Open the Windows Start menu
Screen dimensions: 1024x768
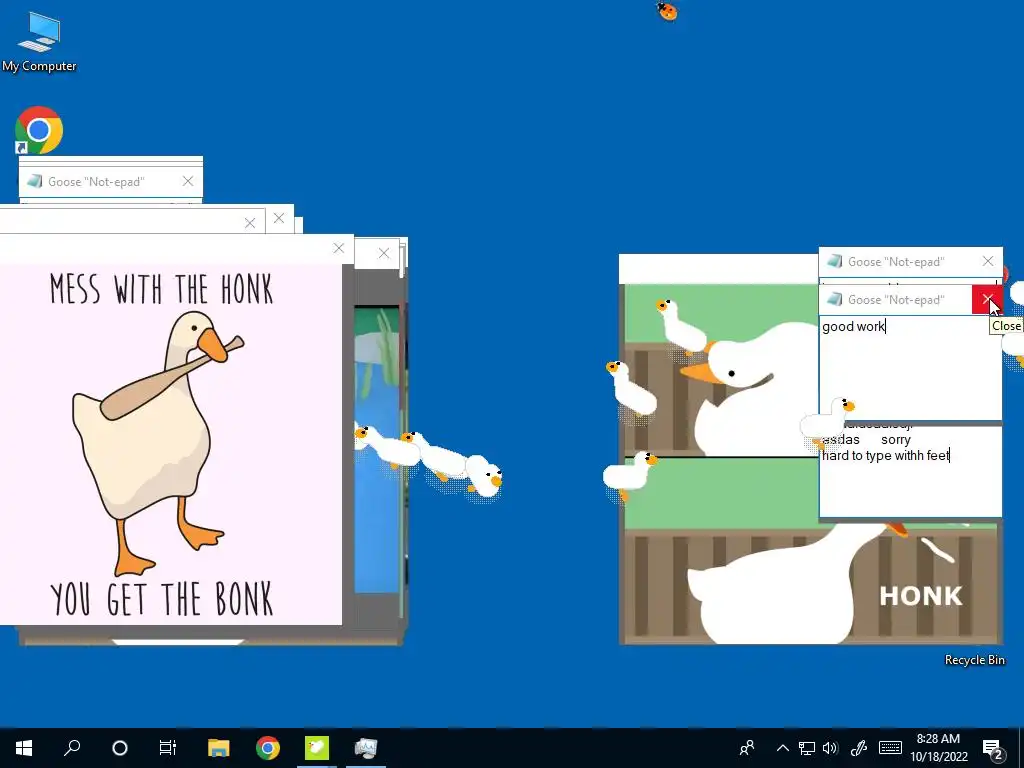pyautogui.click(x=24, y=748)
